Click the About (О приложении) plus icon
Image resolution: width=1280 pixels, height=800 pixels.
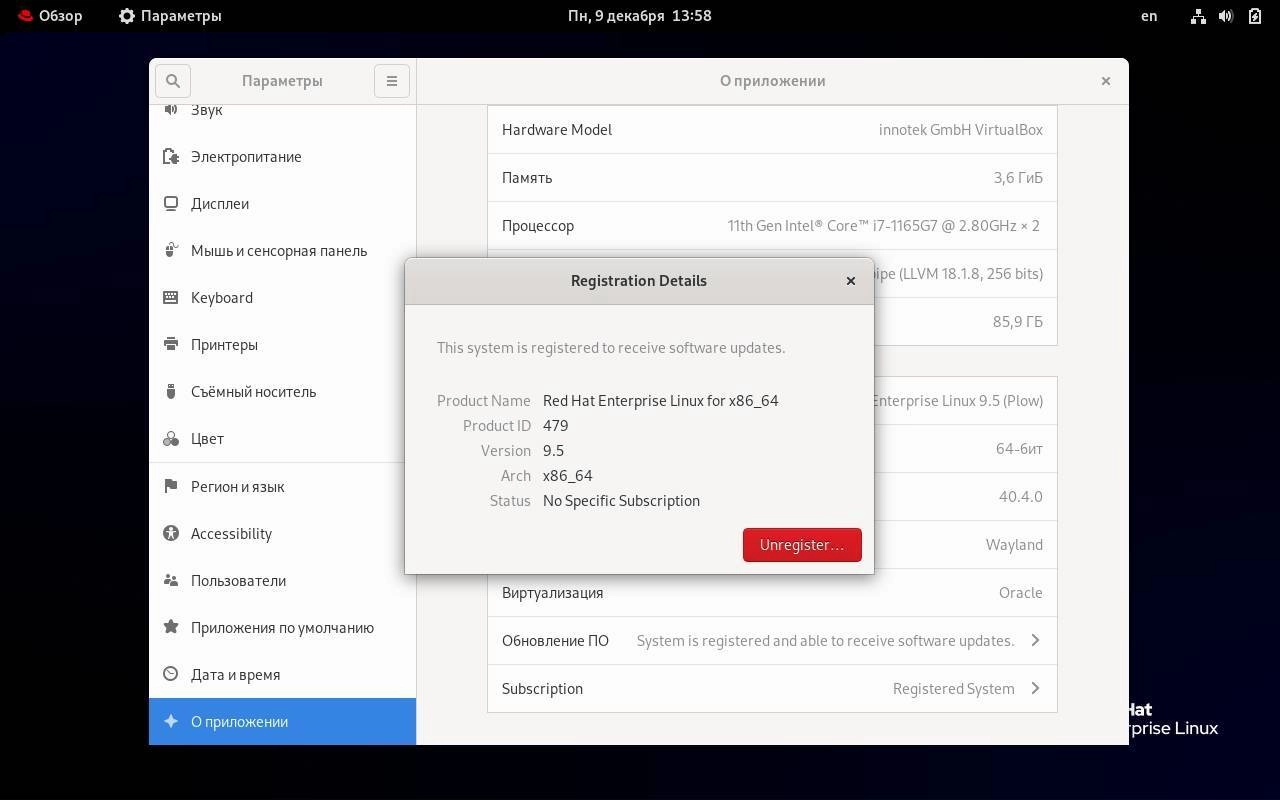tap(170, 721)
